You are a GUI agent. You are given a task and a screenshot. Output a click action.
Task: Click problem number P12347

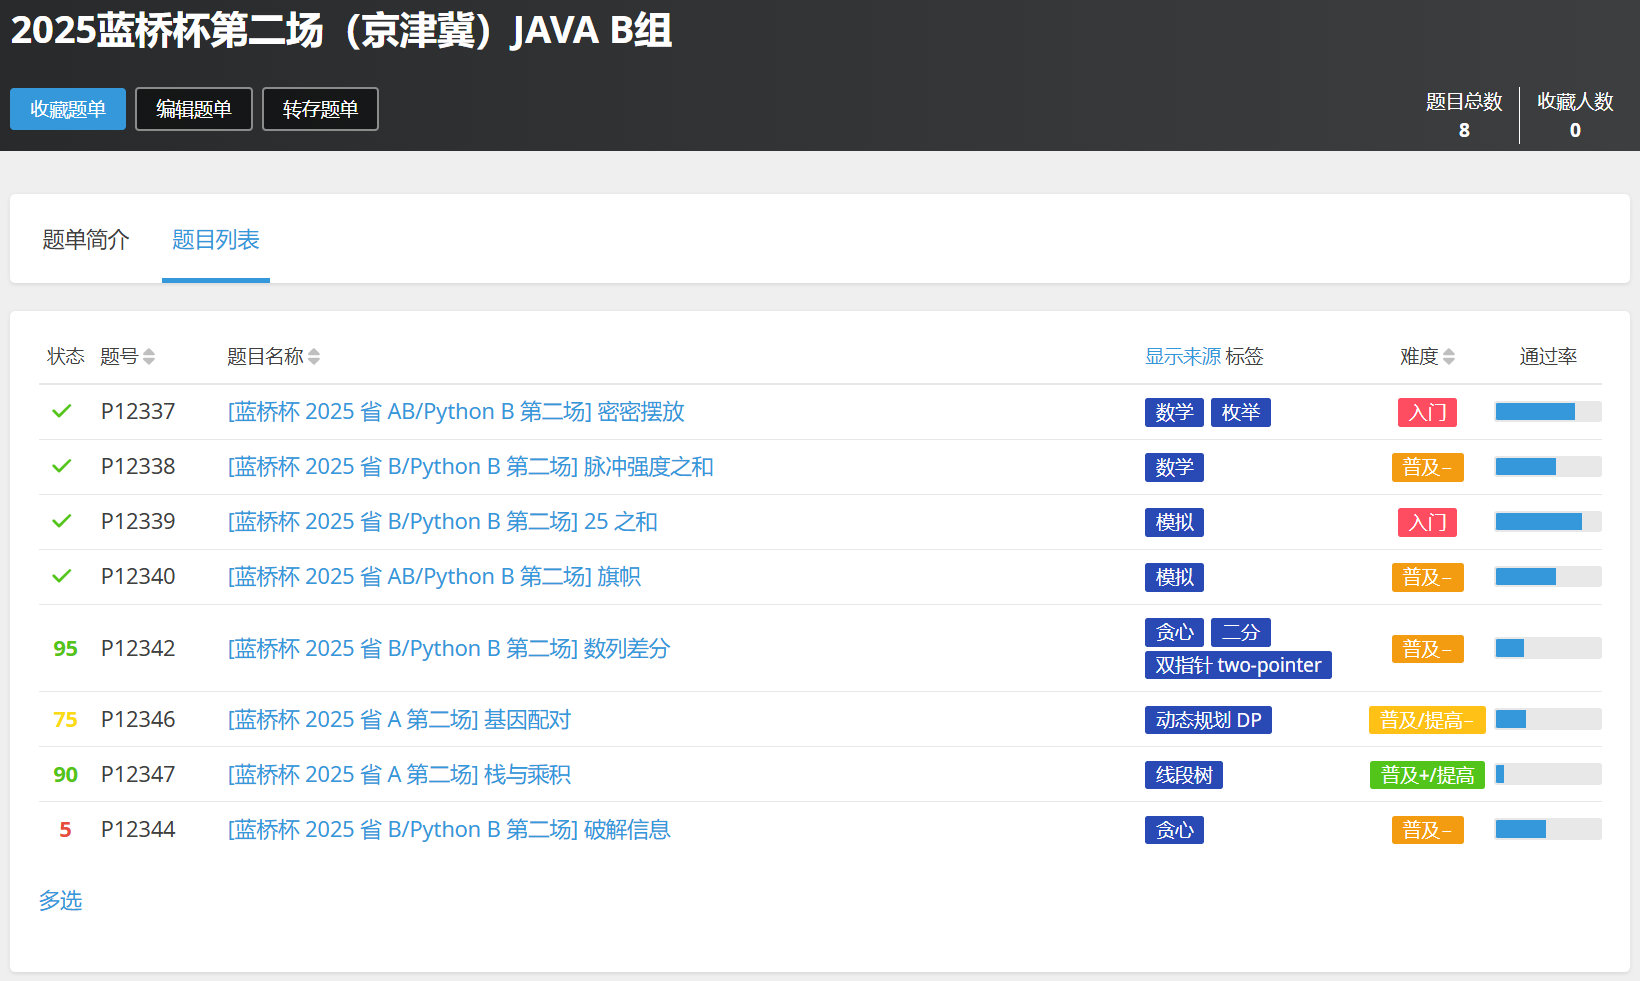[x=138, y=775]
